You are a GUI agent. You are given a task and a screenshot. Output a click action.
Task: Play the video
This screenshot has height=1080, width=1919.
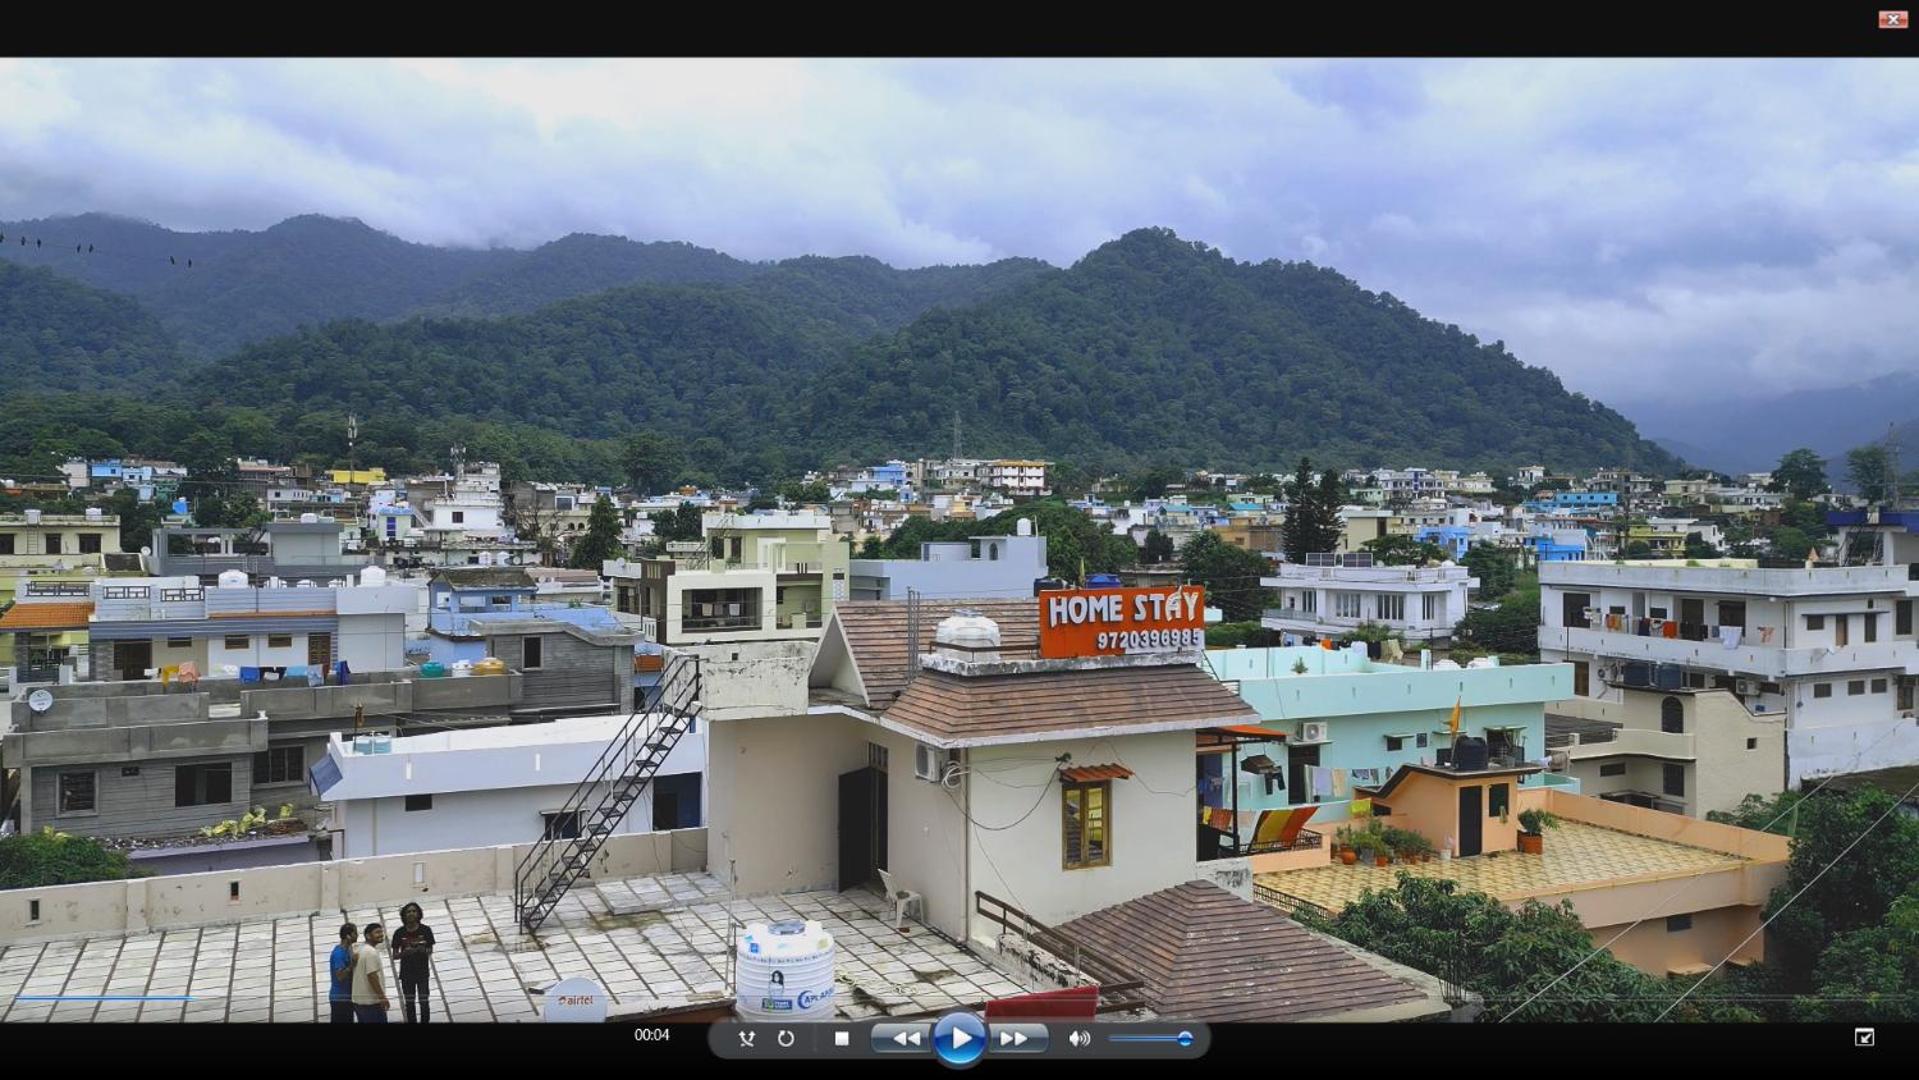pos(959,1039)
